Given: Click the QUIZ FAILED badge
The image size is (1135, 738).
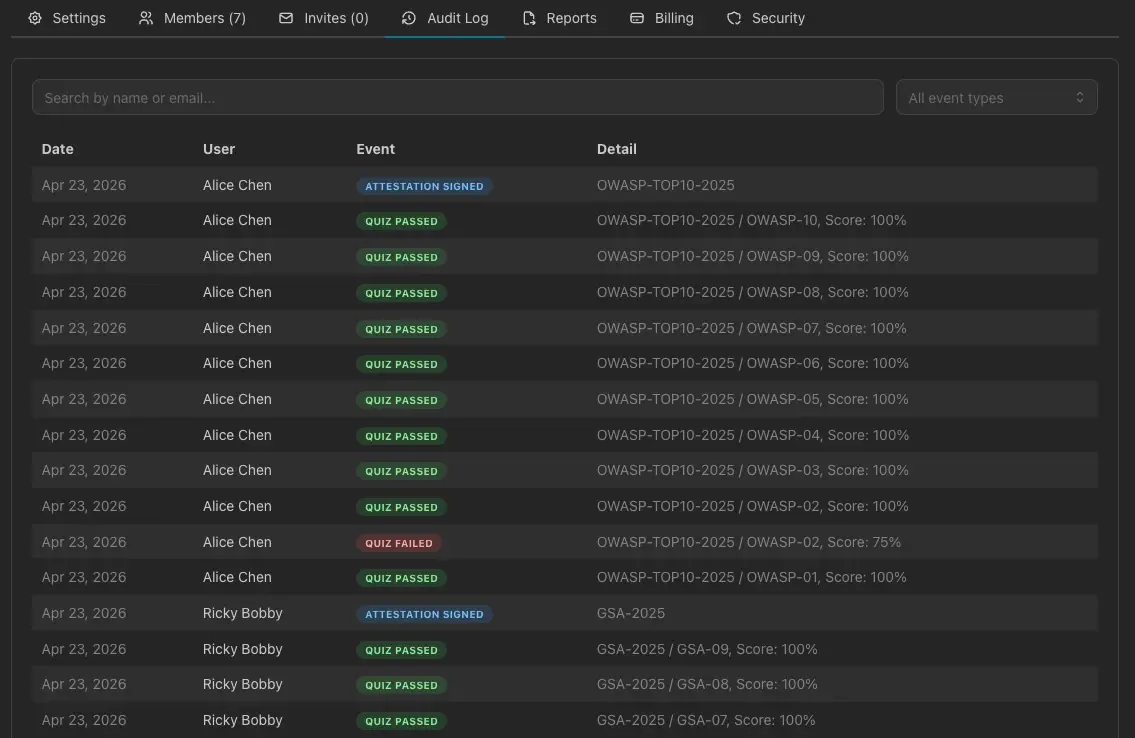Looking at the screenshot, I should (x=399, y=543).
